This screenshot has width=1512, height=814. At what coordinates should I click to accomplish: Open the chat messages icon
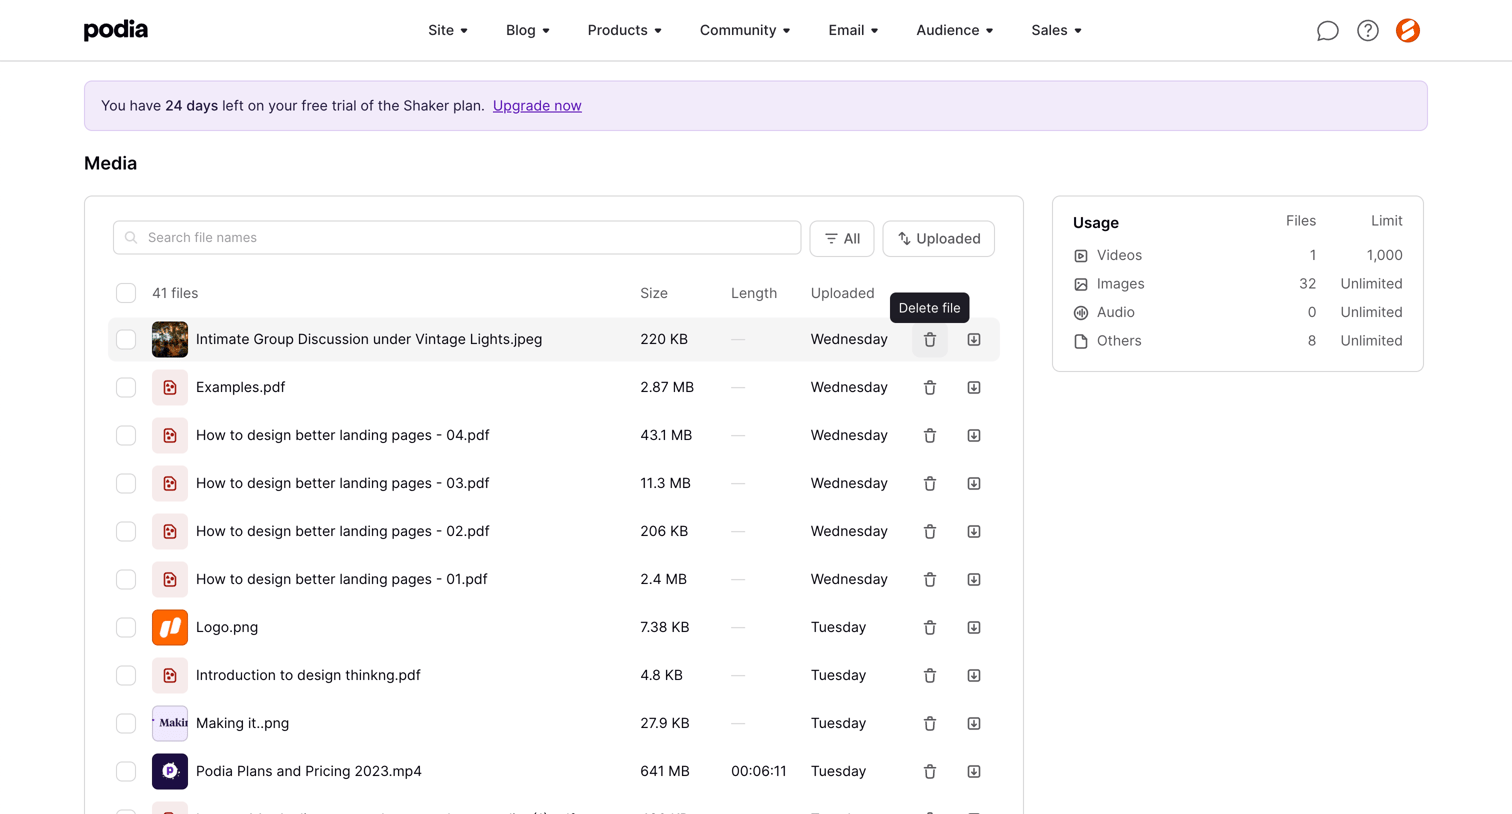[x=1327, y=31]
